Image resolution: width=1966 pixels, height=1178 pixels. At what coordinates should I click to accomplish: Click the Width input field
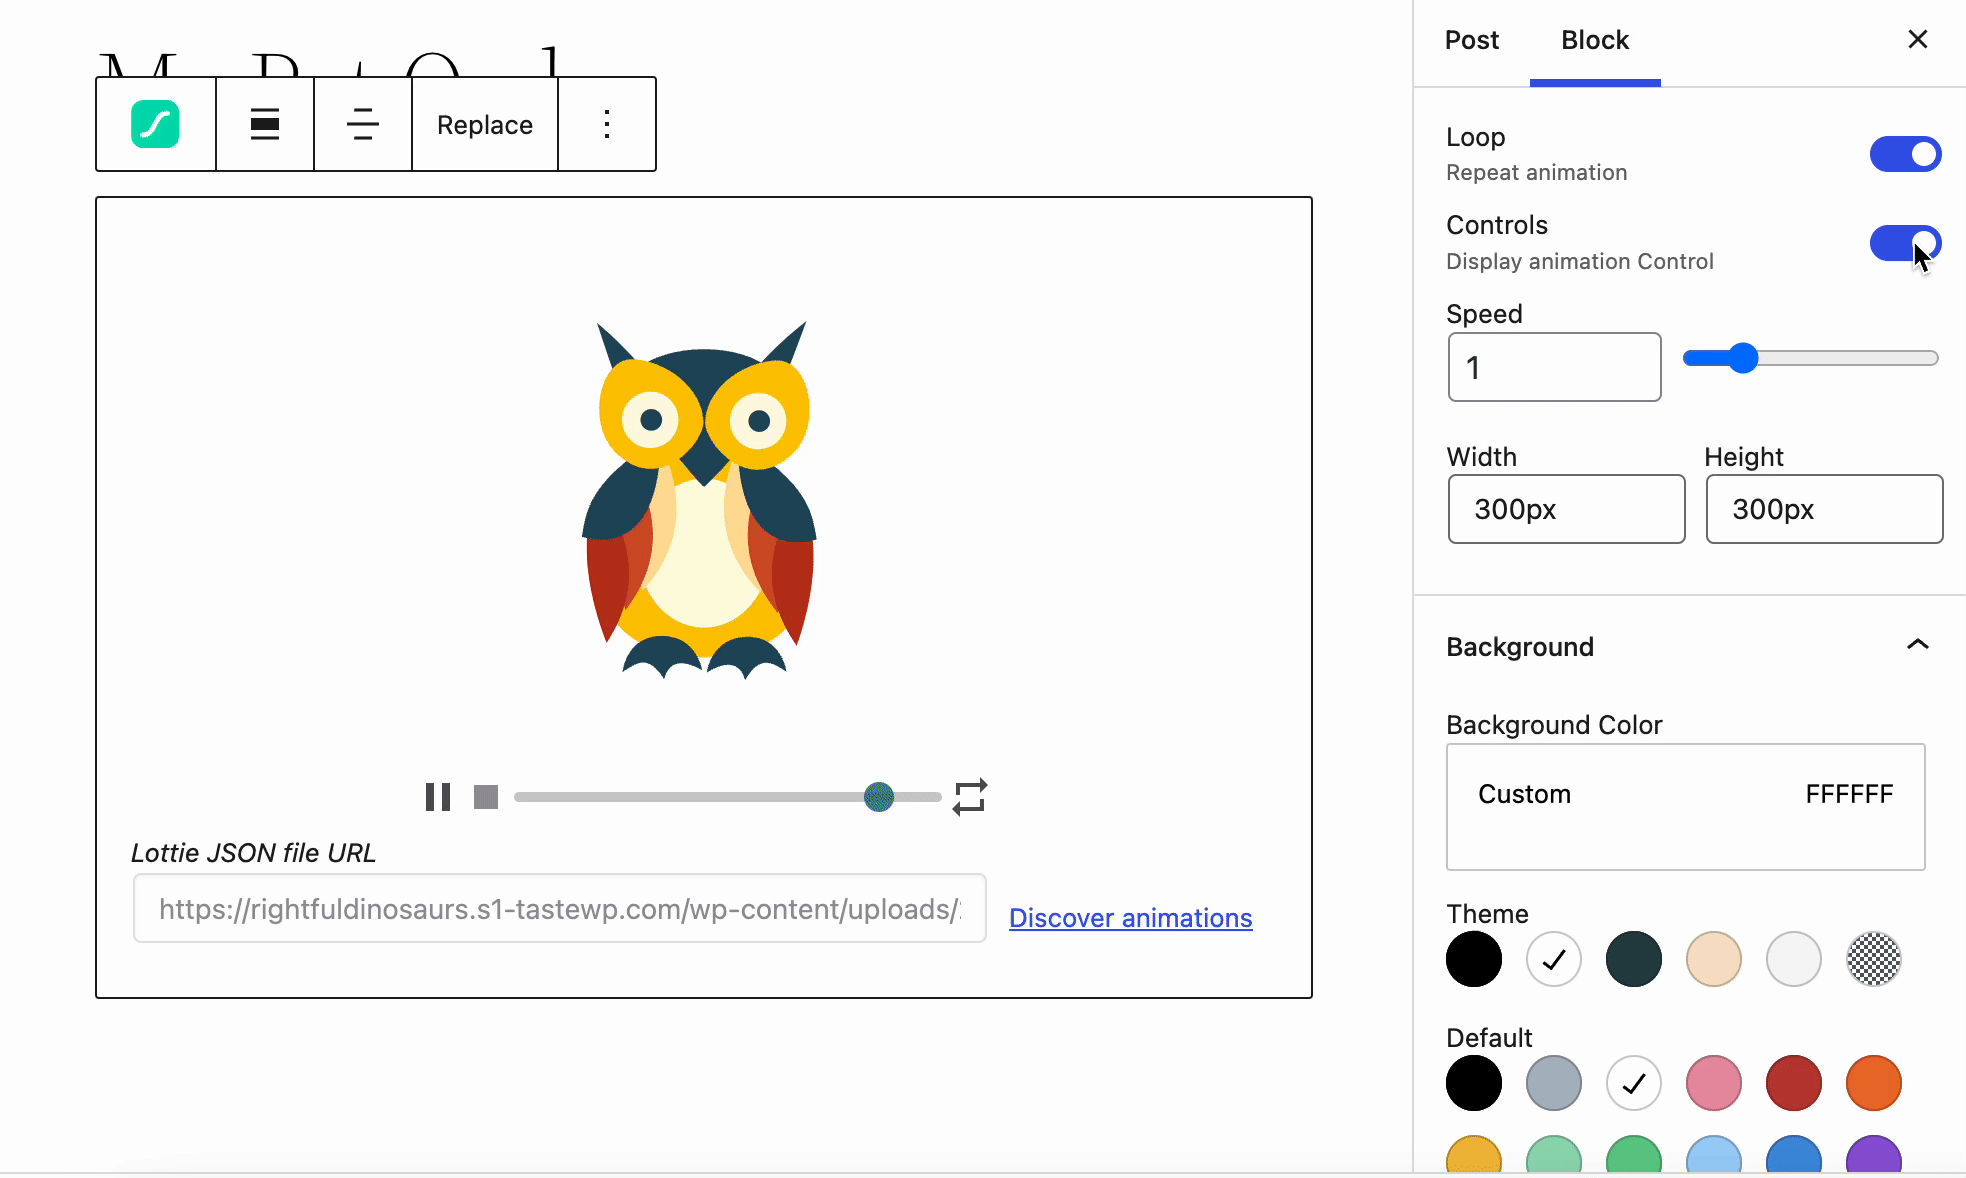click(1566, 509)
